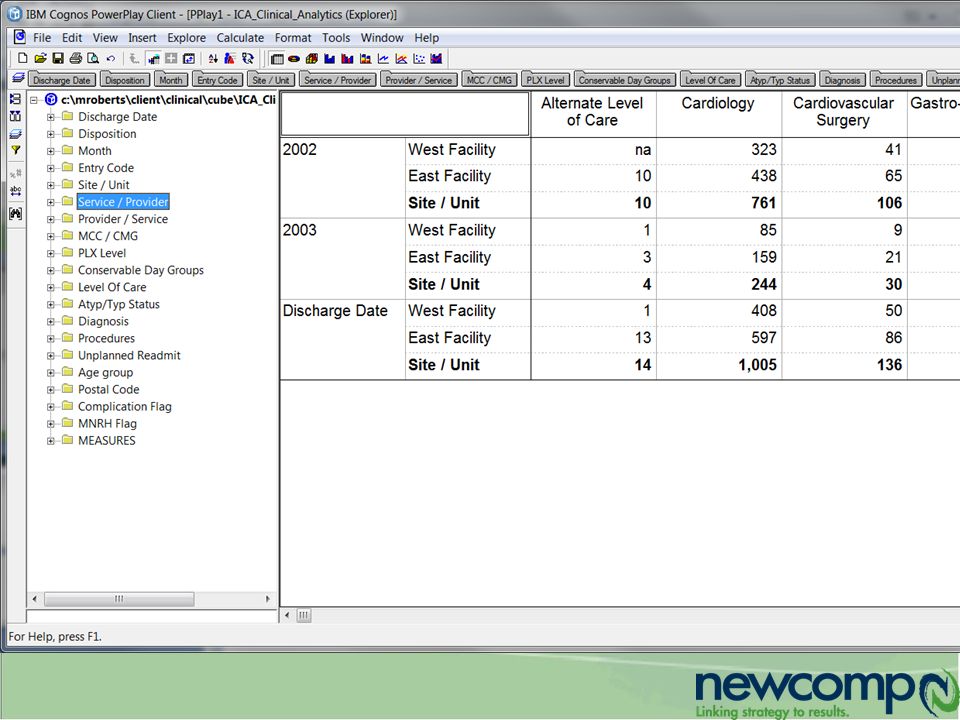Select the multiline chart display icon
The height and width of the screenshot is (720, 960).
(x=401, y=59)
